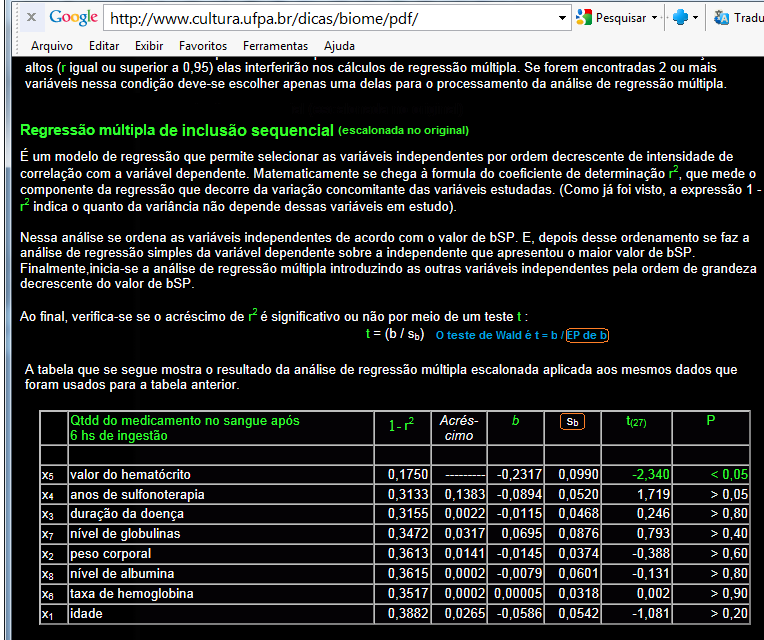Click row 'nível de albumina'
The height and width of the screenshot is (640, 764).
coord(395,574)
